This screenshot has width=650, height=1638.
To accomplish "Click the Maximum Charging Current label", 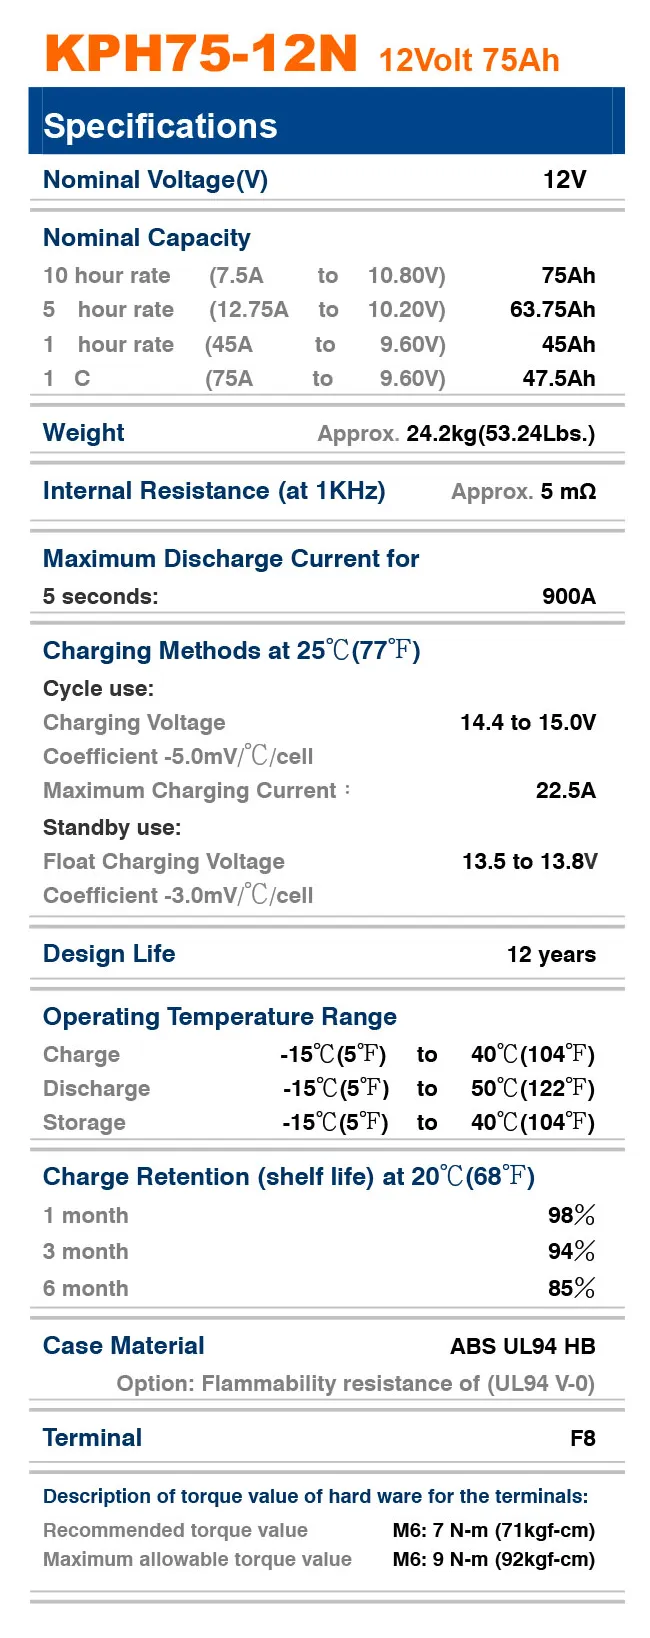I will pyautogui.click(x=190, y=791).
